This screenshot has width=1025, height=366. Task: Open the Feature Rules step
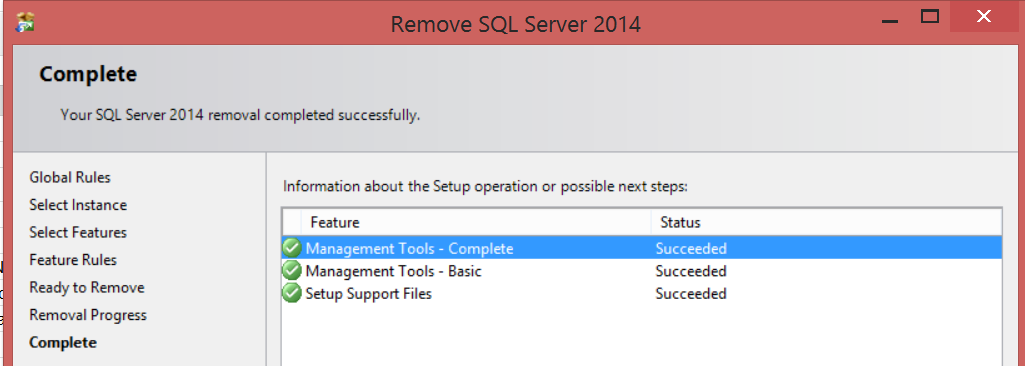(x=73, y=259)
